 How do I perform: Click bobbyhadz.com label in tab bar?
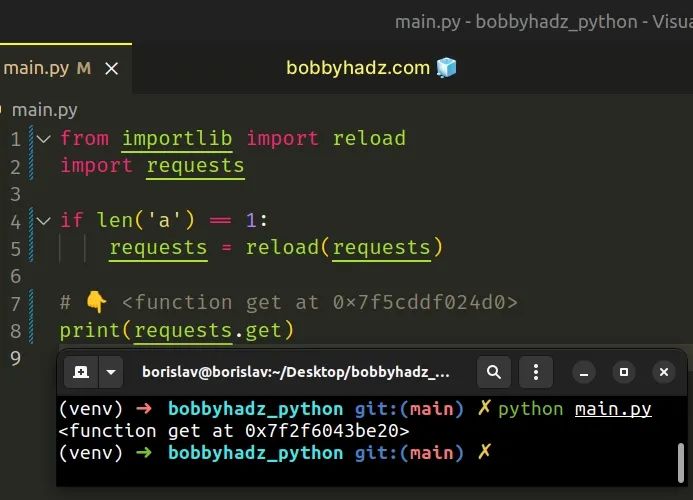click(358, 68)
